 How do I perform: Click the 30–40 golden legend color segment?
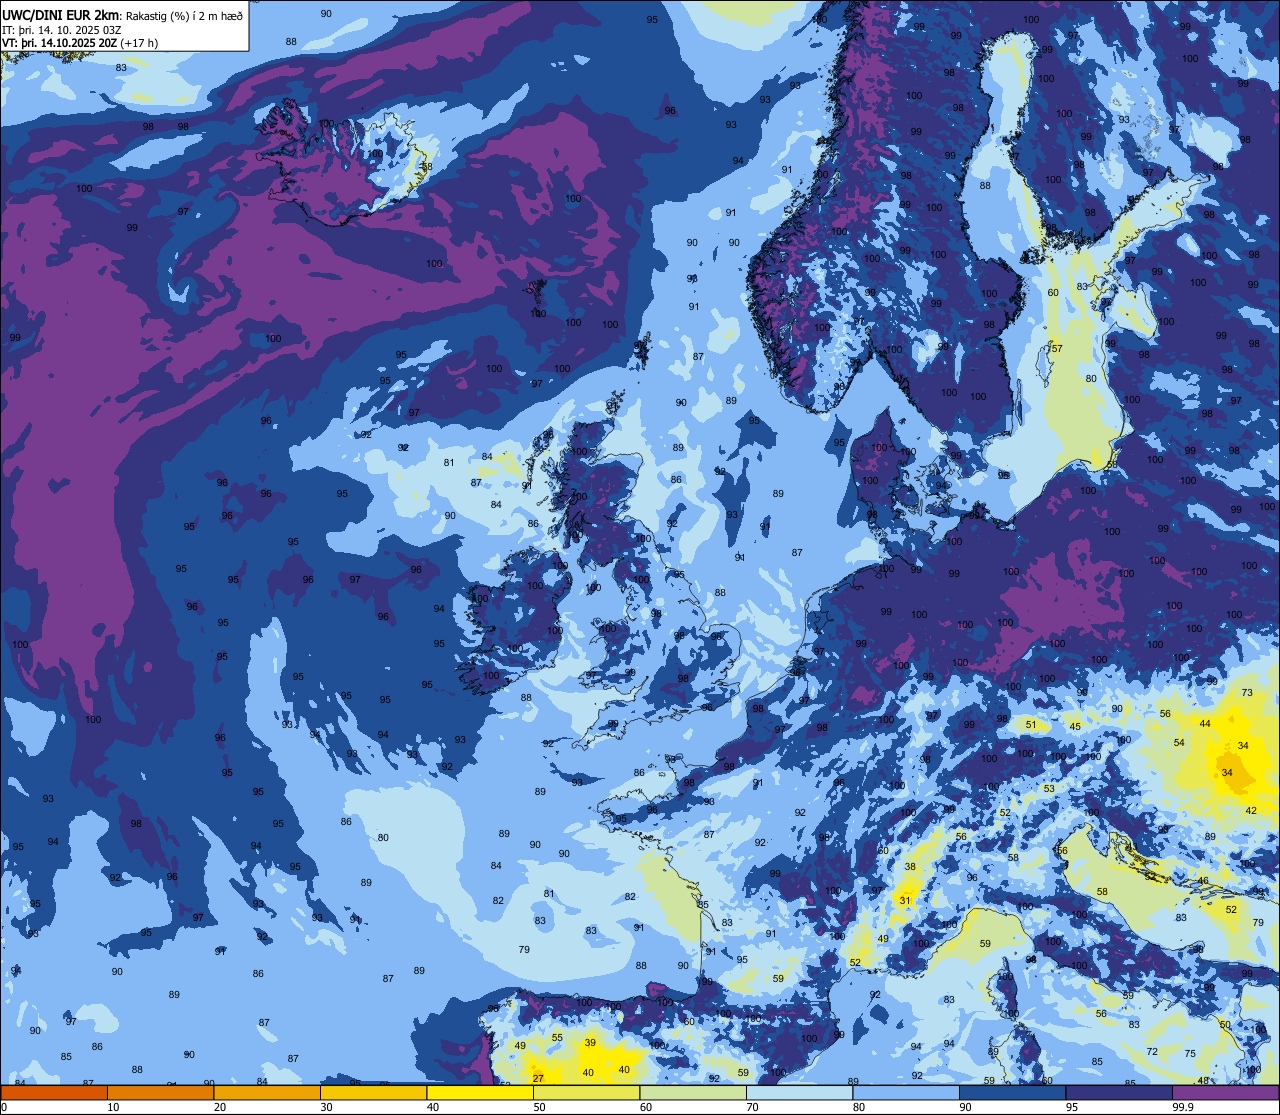(x=373, y=1093)
